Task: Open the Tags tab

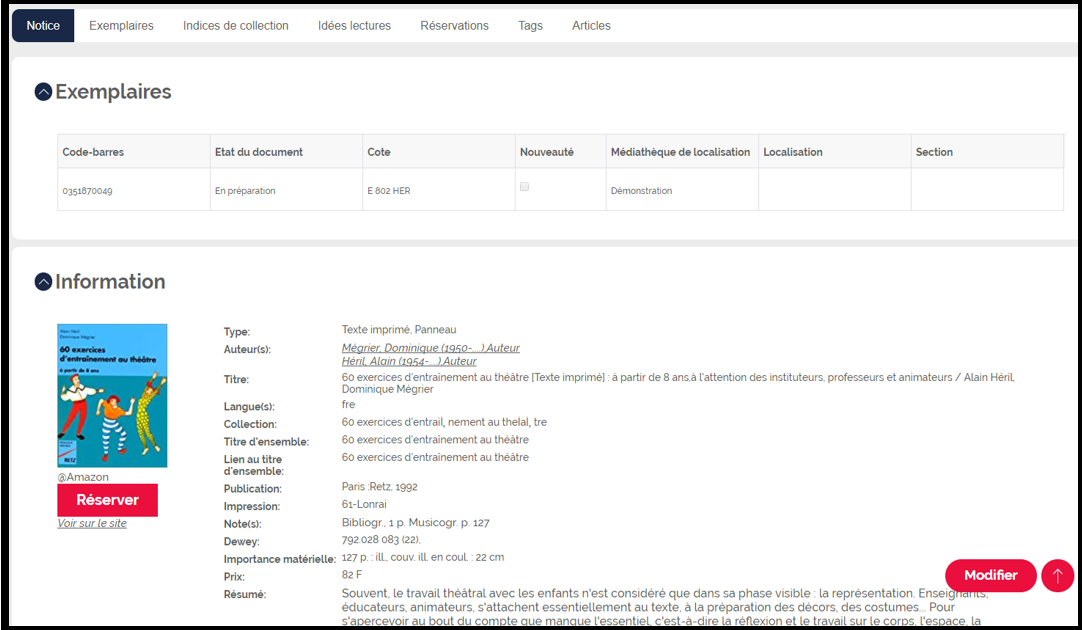Action: 531,26
